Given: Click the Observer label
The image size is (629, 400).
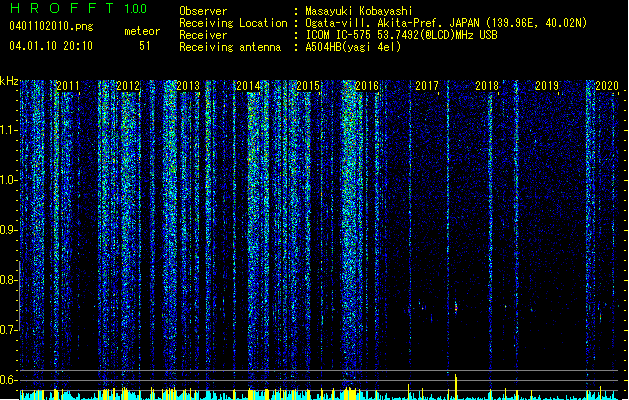Looking at the screenshot, I should tap(203, 11).
